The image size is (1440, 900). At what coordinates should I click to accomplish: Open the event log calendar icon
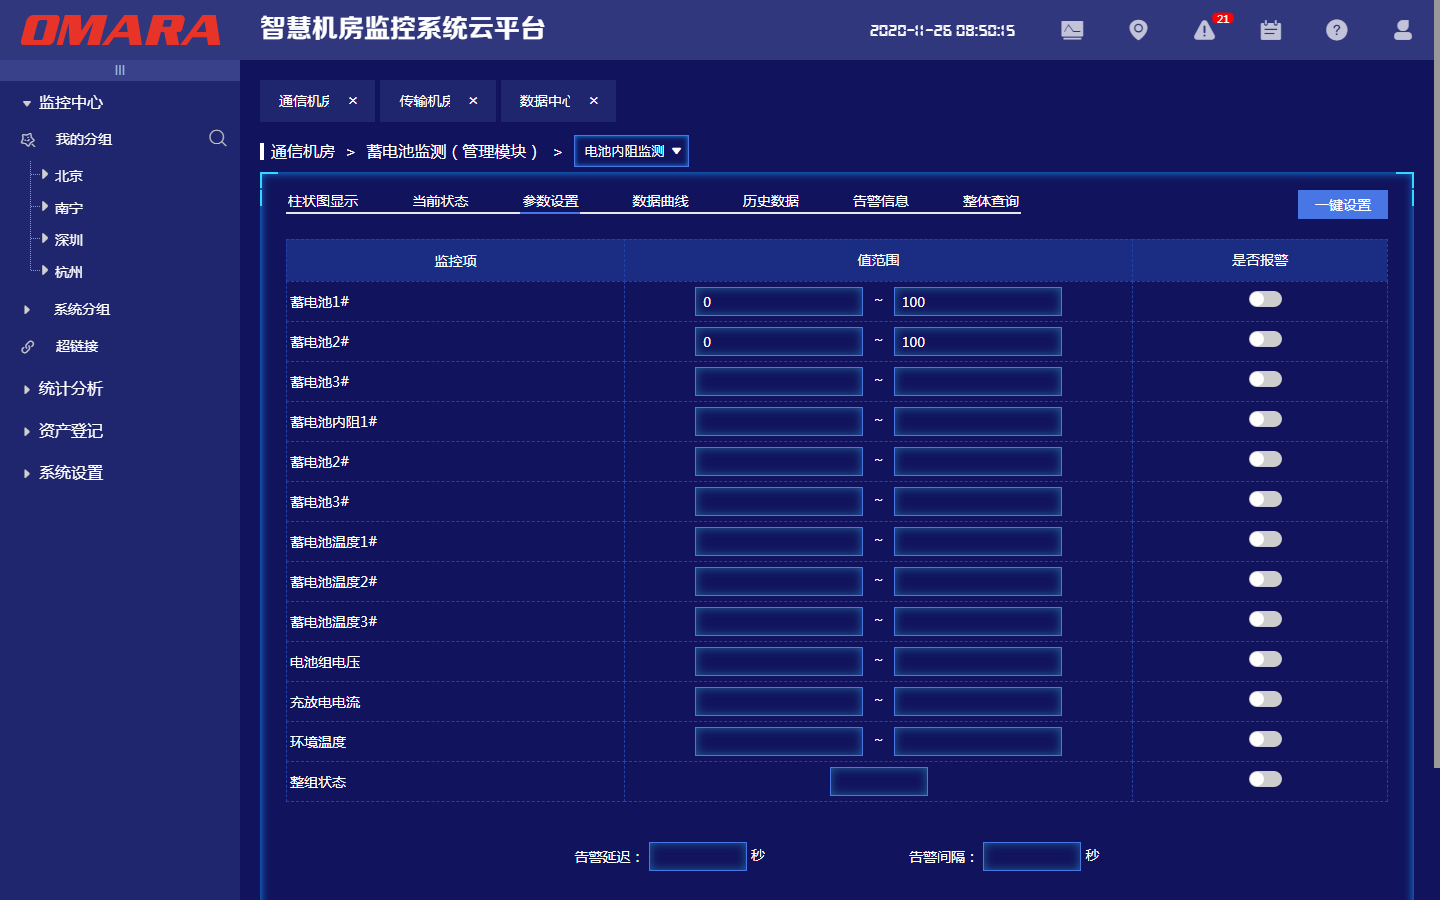[x=1270, y=31]
